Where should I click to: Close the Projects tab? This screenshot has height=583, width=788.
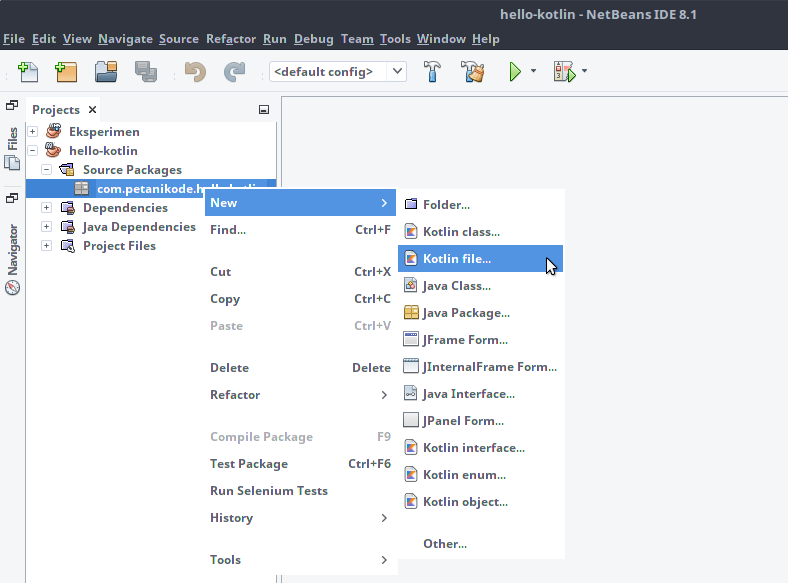click(92, 110)
